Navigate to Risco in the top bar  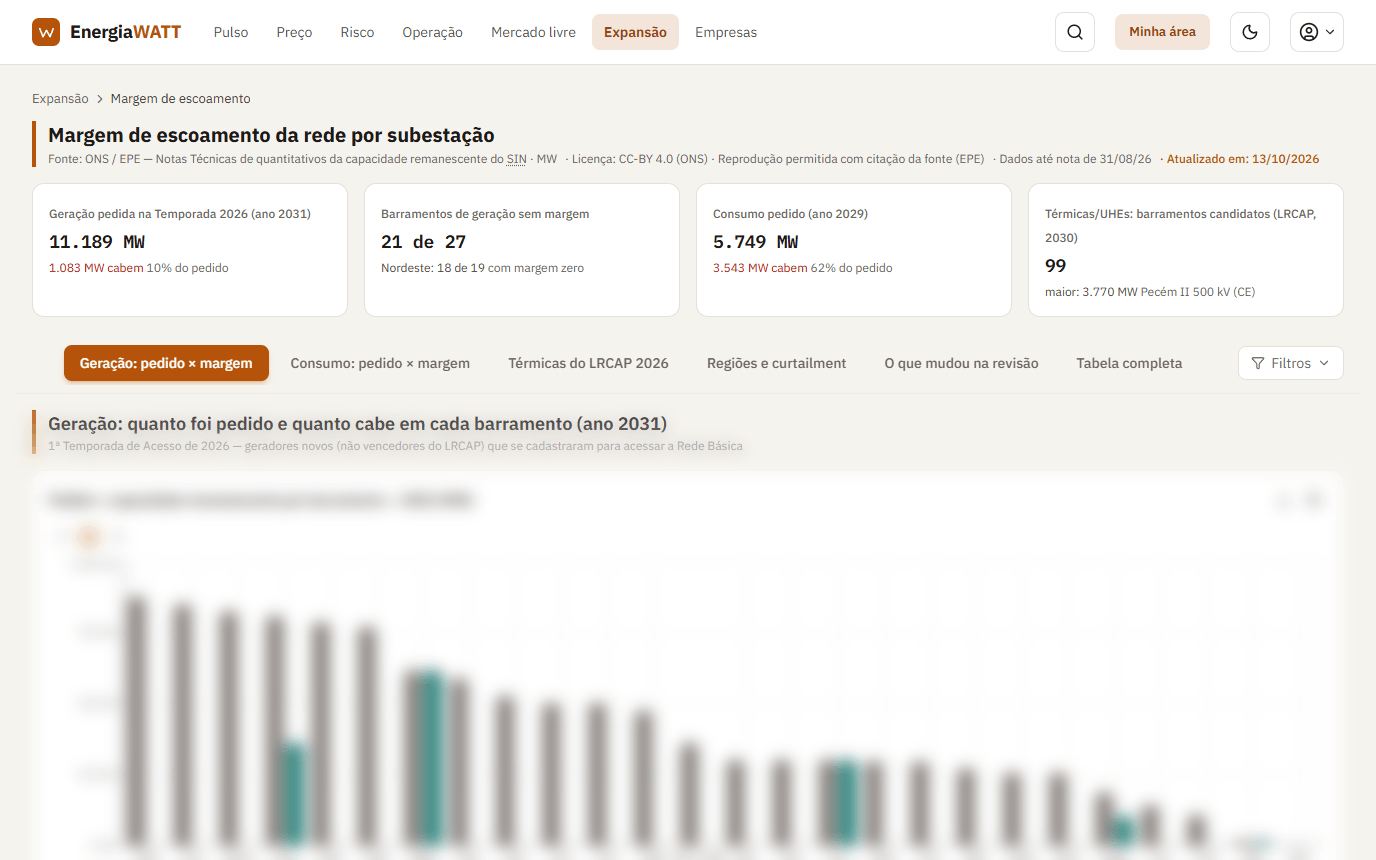coord(357,32)
